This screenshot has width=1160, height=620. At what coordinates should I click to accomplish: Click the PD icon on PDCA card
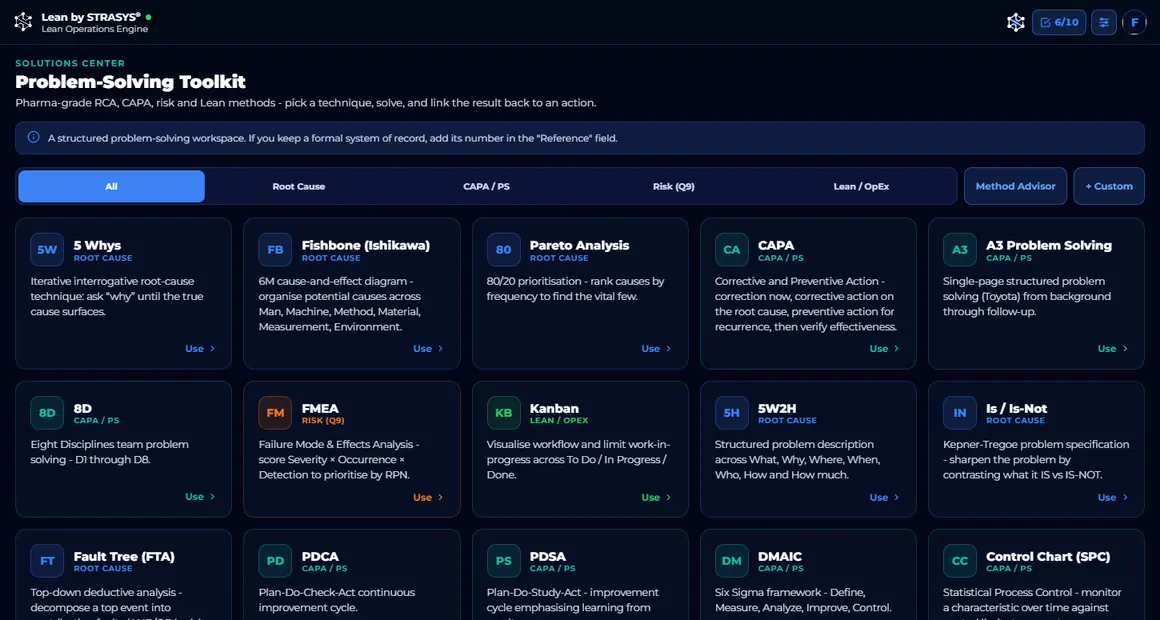pos(275,561)
